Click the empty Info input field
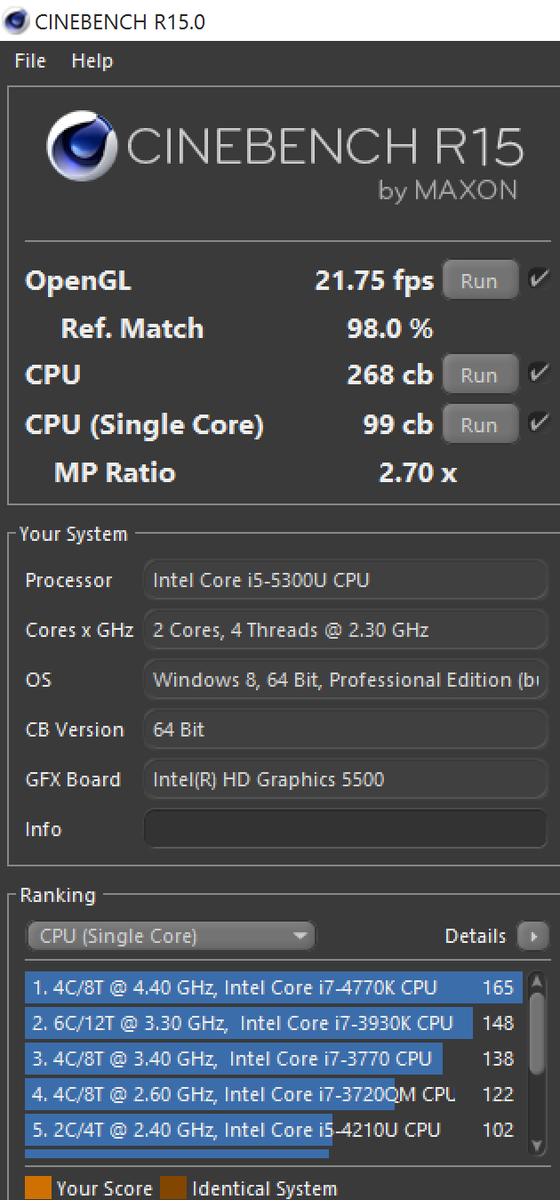 (x=345, y=829)
